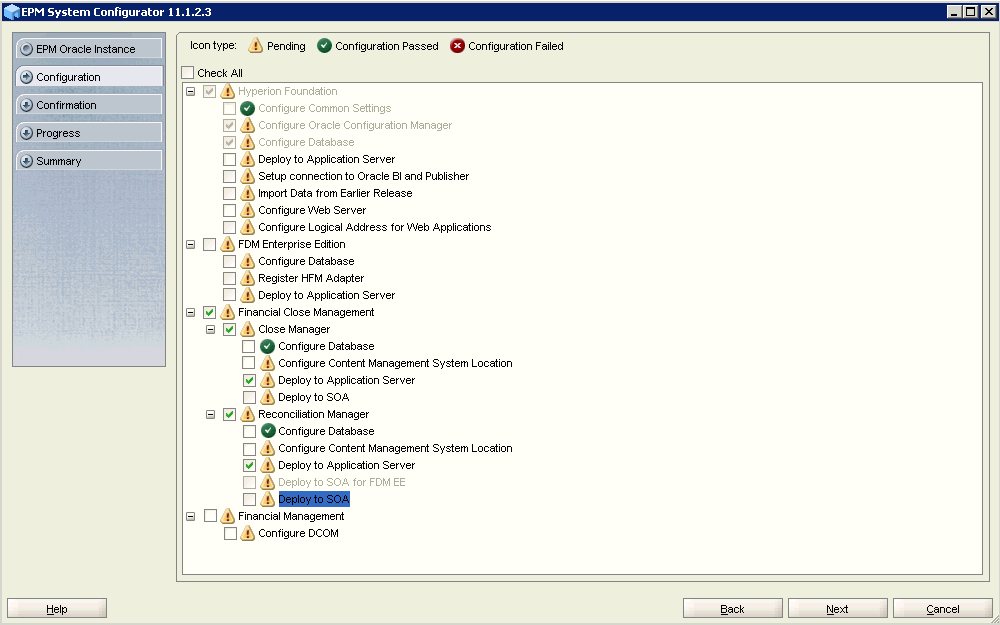Collapse the Hyperion Foundation tree node
Viewport: 1000px width, 625px height.
pos(190,91)
